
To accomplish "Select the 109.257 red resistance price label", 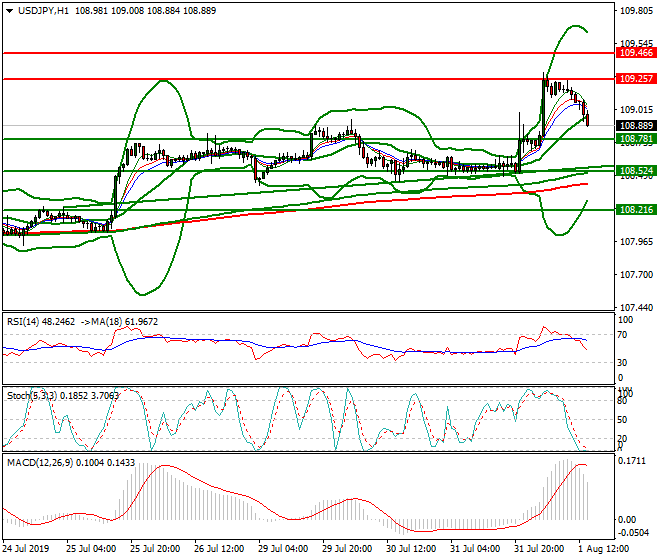I will point(636,78).
